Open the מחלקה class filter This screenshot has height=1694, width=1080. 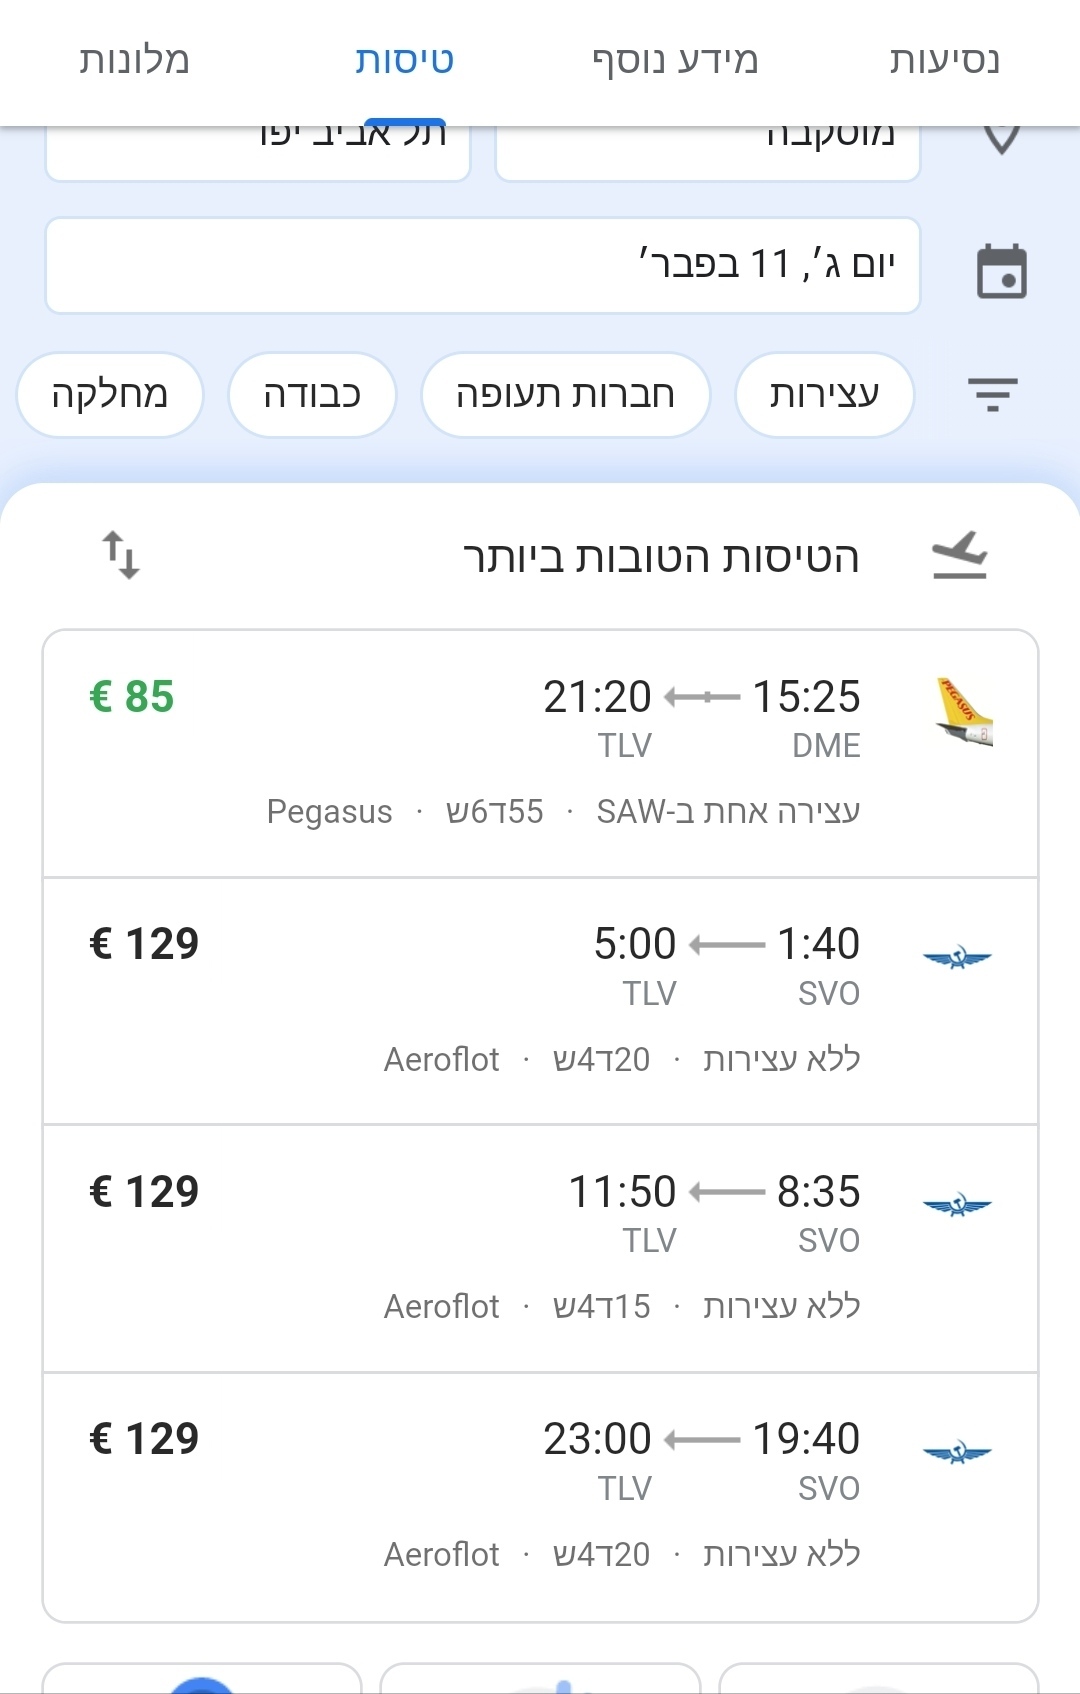110,395
